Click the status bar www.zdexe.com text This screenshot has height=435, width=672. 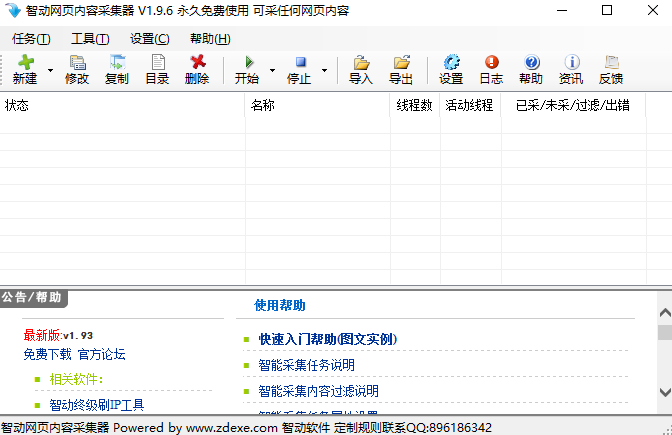232,428
